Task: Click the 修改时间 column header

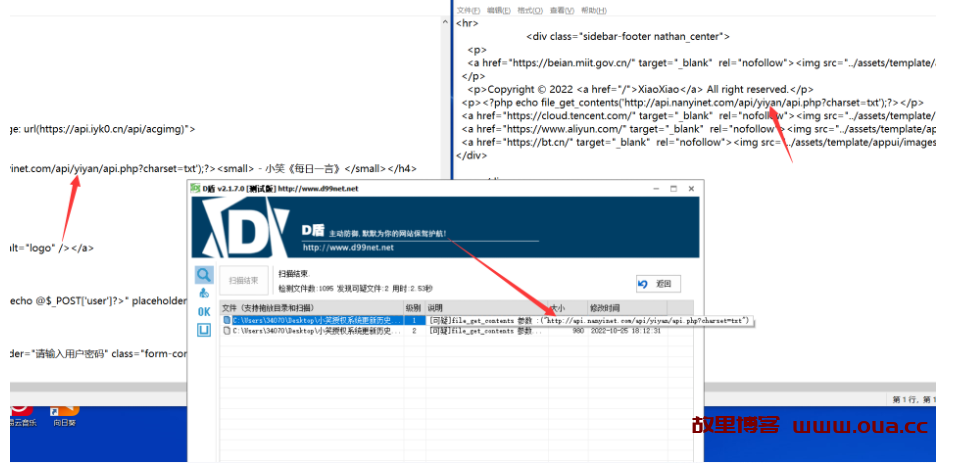Action: click(x=626, y=307)
